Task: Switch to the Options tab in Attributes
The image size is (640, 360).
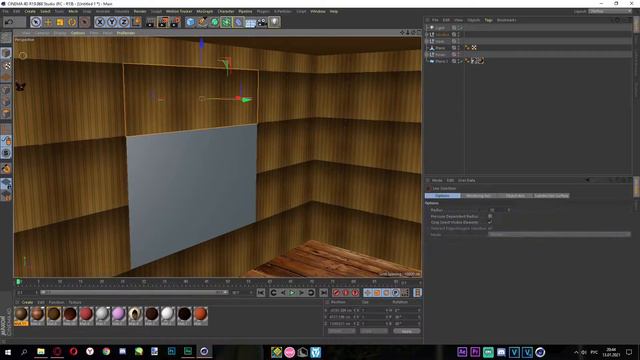Action: [442, 196]
